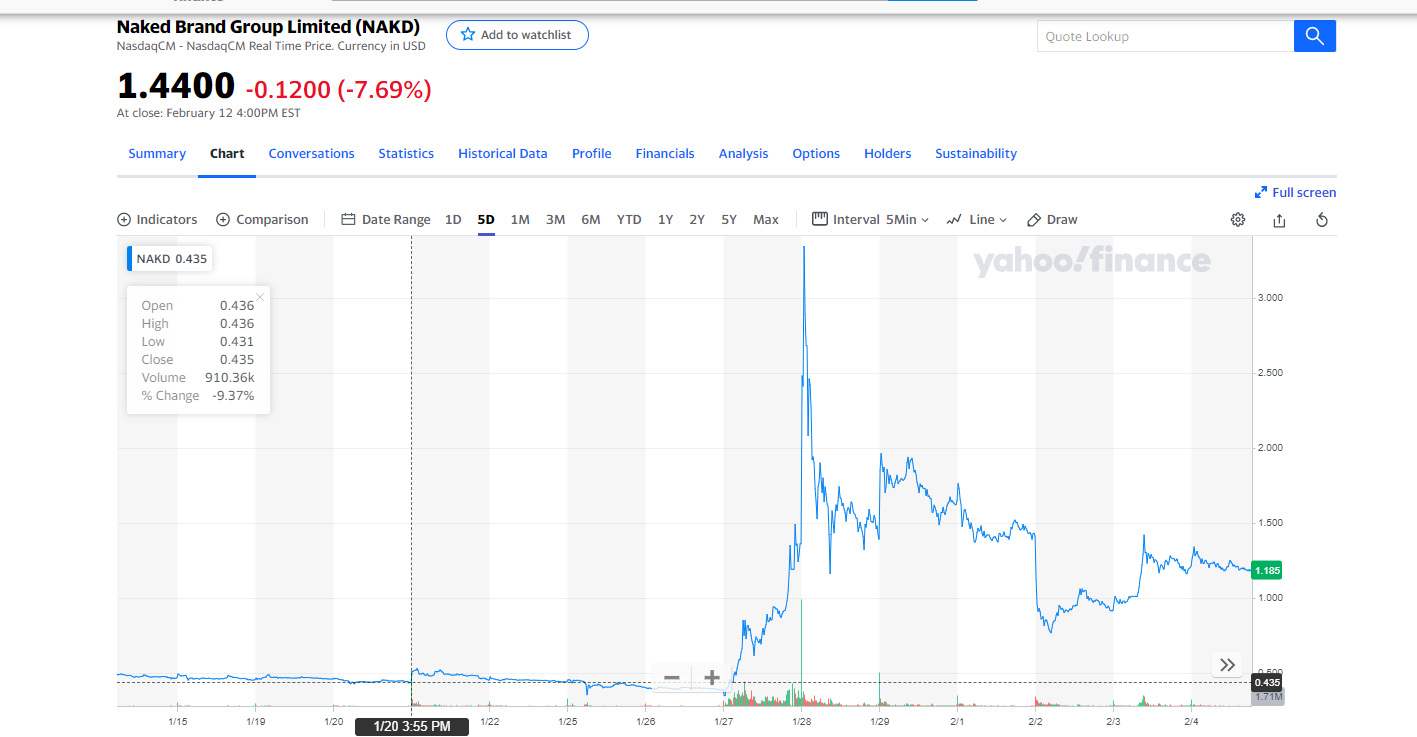Jump to latest data with double-arrow button
Viewport: 1417px width, 737px height.
1228,665
